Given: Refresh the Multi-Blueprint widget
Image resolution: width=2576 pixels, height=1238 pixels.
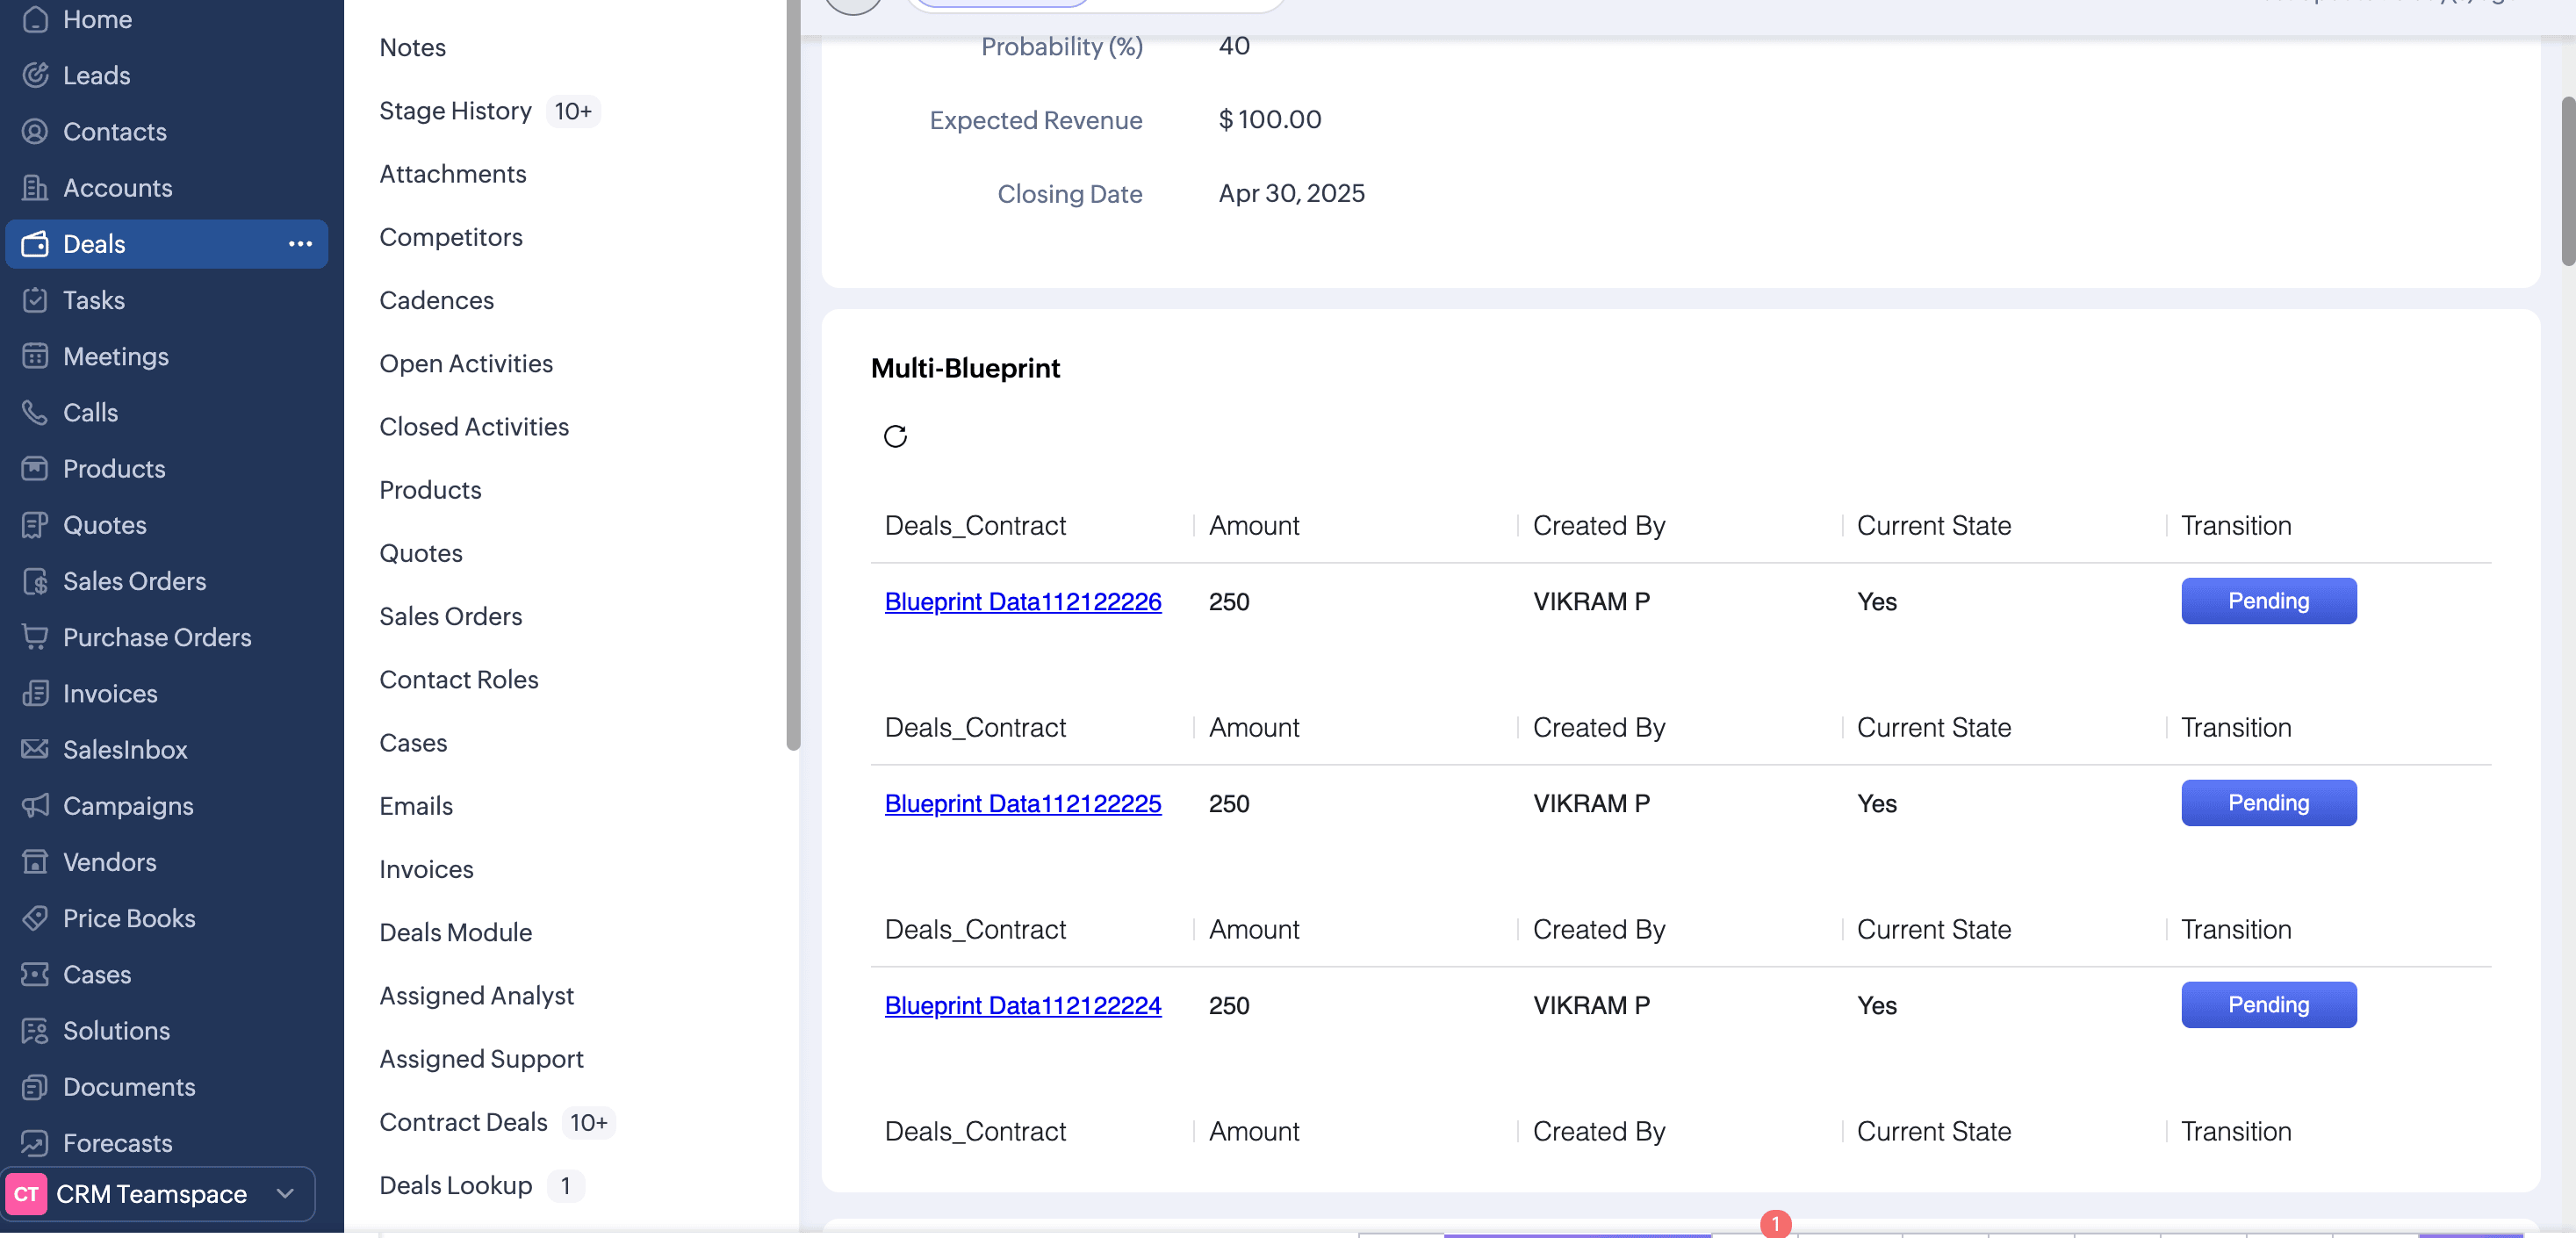Looking at the screenshot, I should [x=895, y=436].
